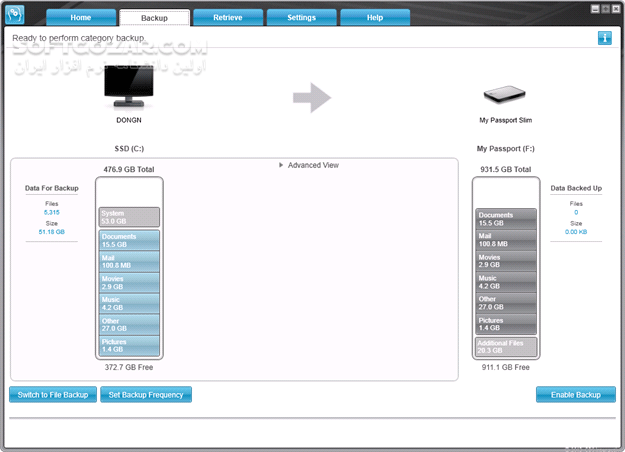The height and width of the screenshot is (452, 625).
Task: Select the My Passport Slim drive icon
Action: [505, 95]
